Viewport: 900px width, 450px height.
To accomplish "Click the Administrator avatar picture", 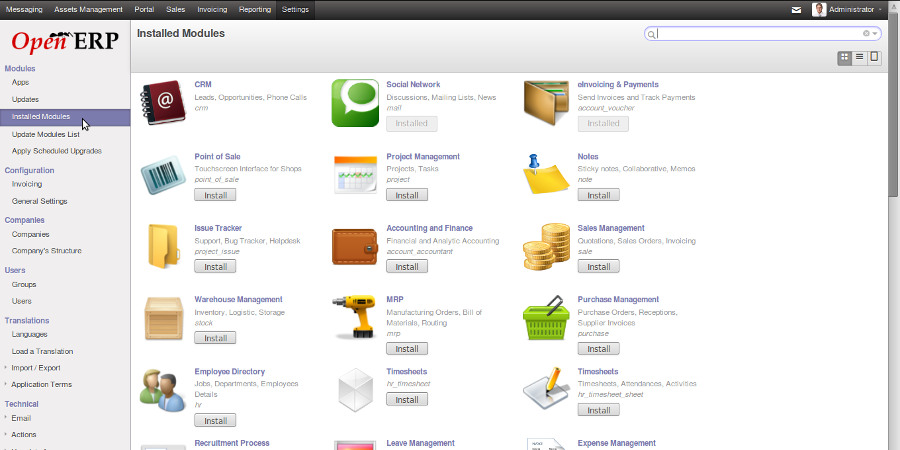I will [x=819, y=9].
